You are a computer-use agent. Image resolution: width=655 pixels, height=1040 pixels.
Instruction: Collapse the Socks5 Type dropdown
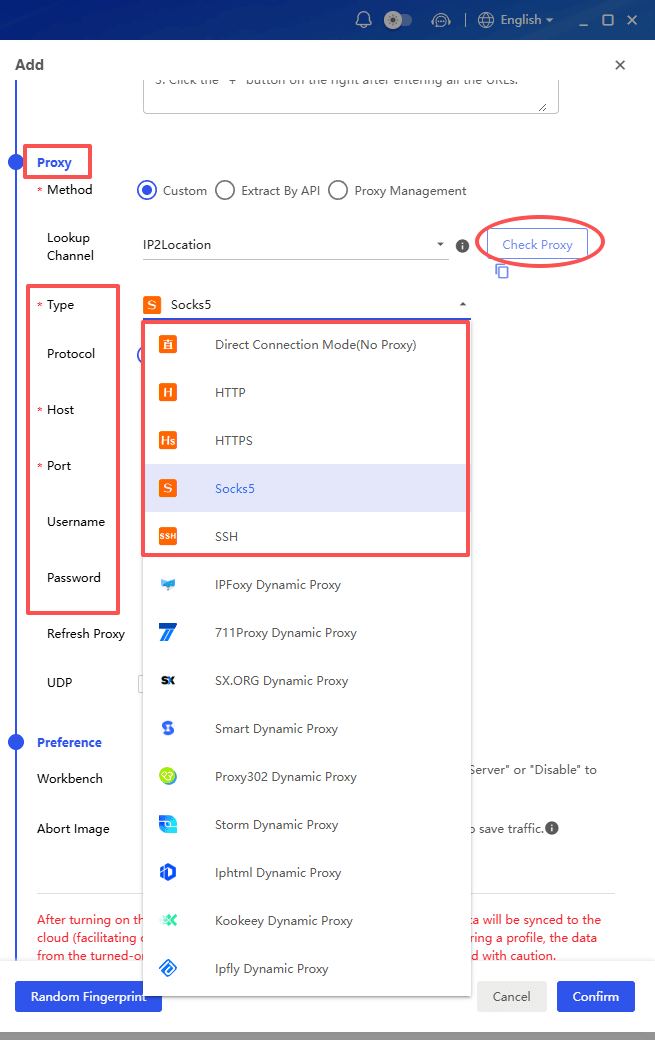(463, 304)
